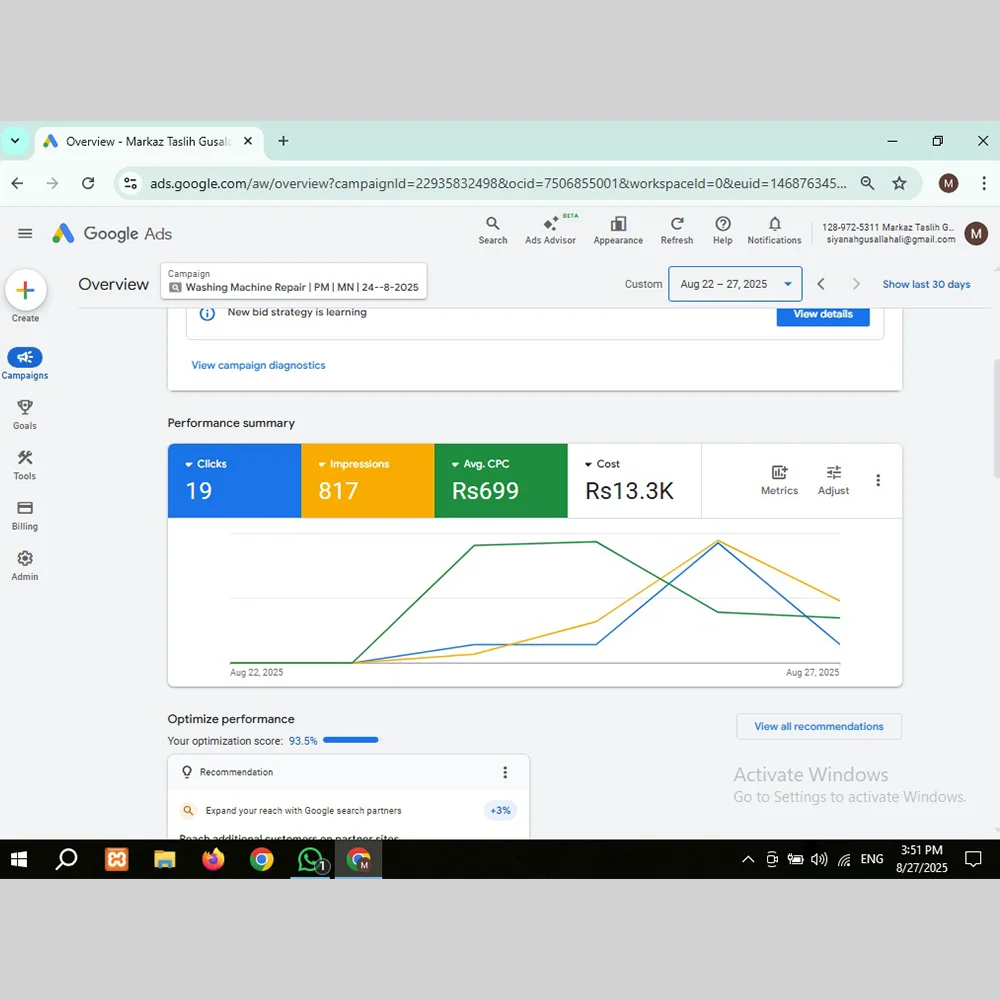Open Ads Advisor beta
This screenshot has height=1000, width=1000.
550,230
